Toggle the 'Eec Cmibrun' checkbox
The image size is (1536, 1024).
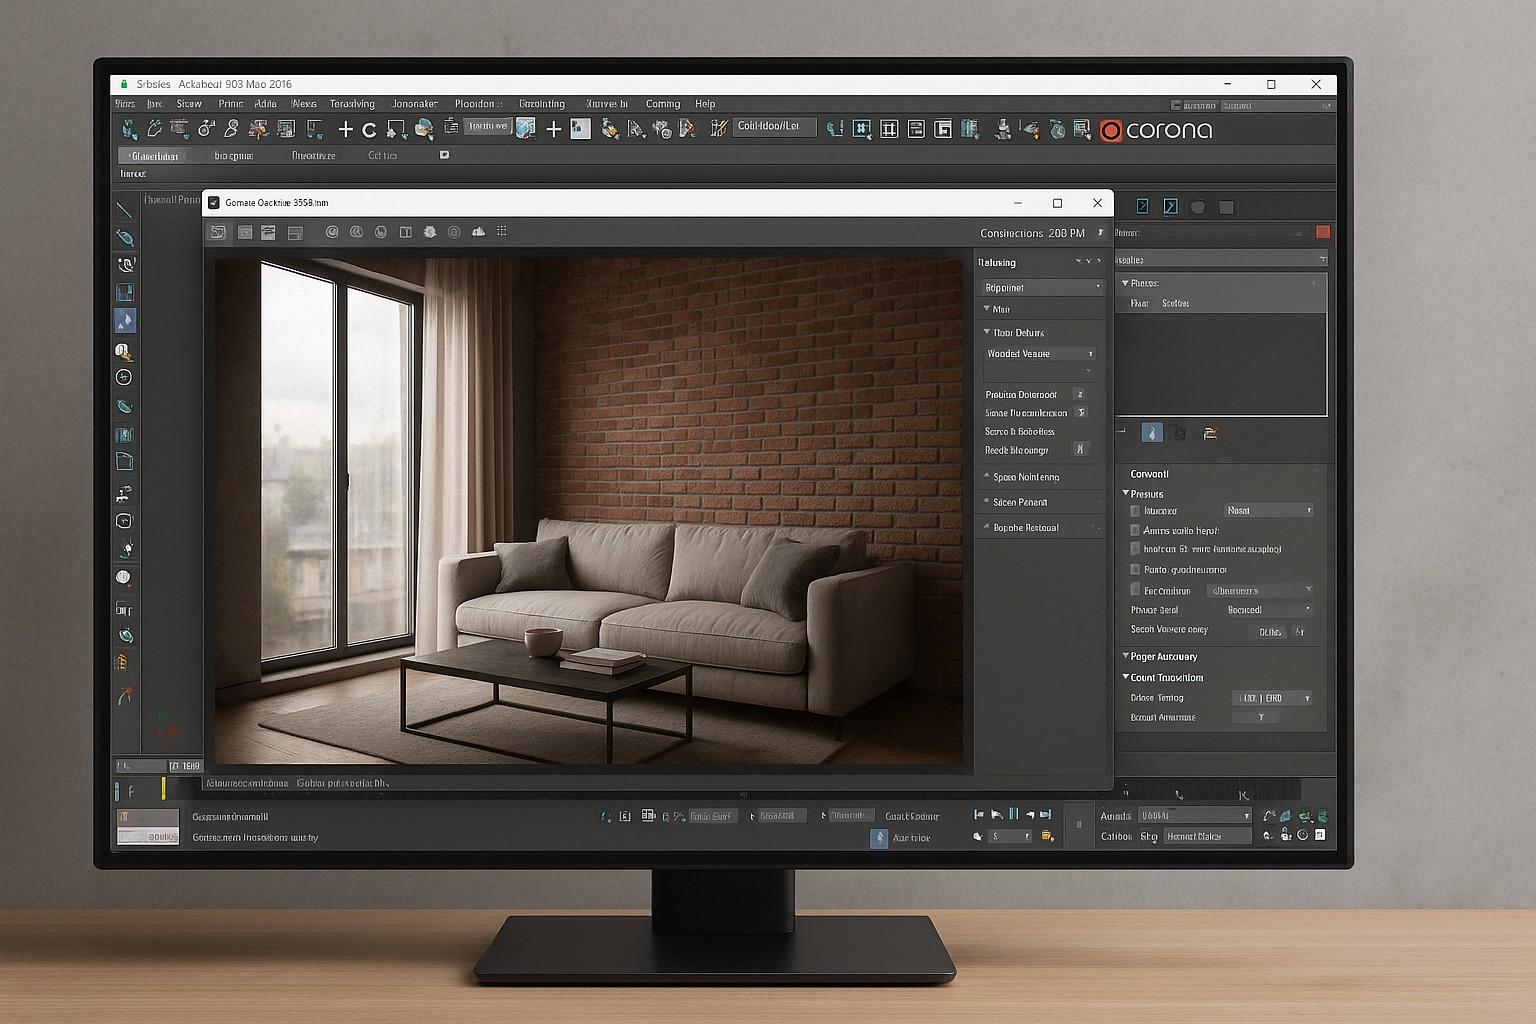click(1135, 590)
